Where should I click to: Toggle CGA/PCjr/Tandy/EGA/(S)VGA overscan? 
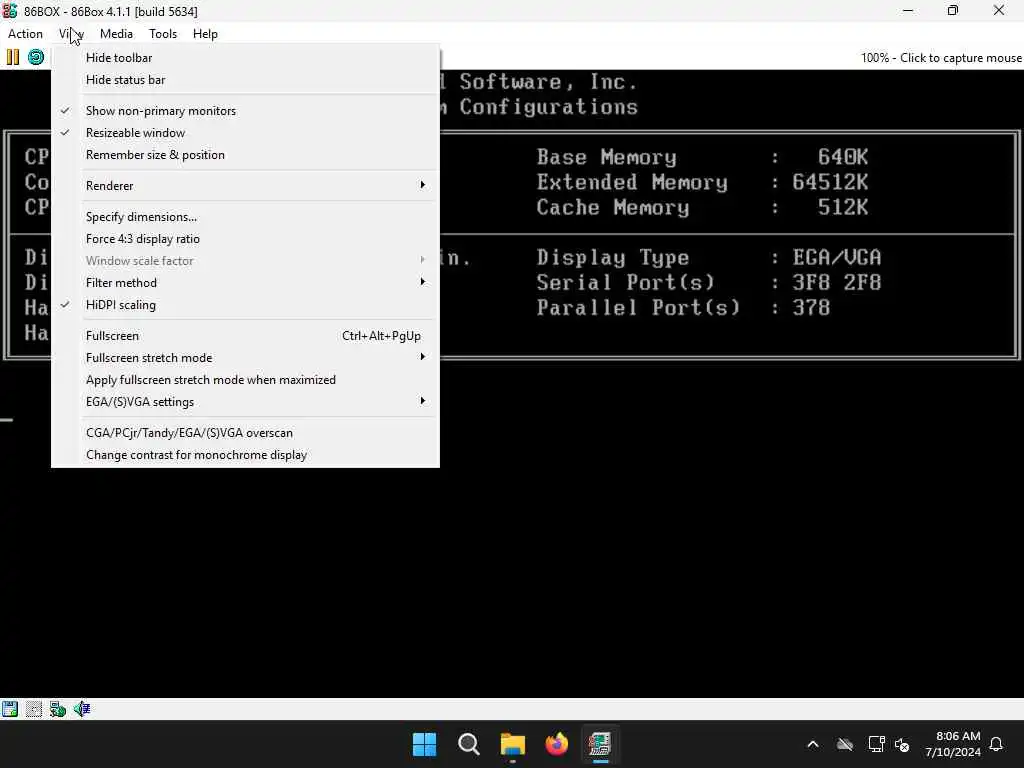point(245,433)
